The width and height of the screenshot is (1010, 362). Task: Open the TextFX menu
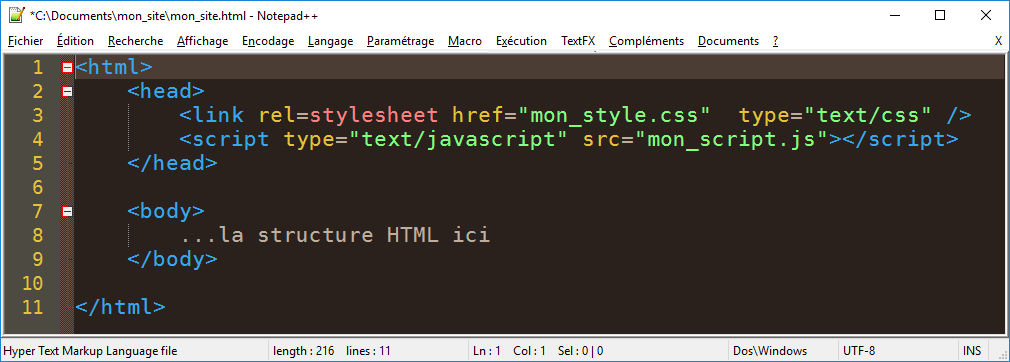(x=578, y=41)
